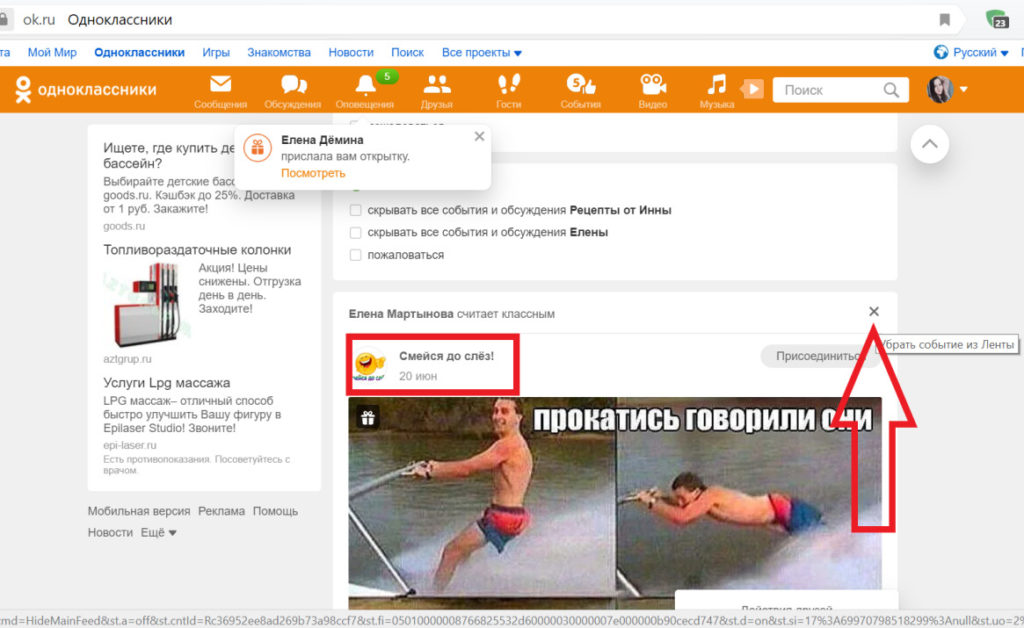Screen dimensions: 1024x628
Task: Click the orange play button next to Музыка
Action: pyautogui.click(x=752, y=89)
